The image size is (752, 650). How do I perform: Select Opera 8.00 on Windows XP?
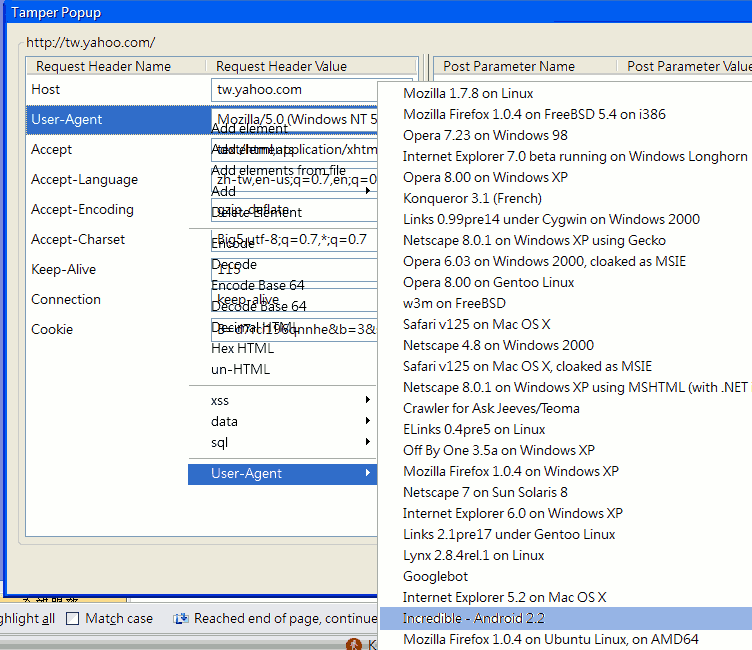coord(485,177)
